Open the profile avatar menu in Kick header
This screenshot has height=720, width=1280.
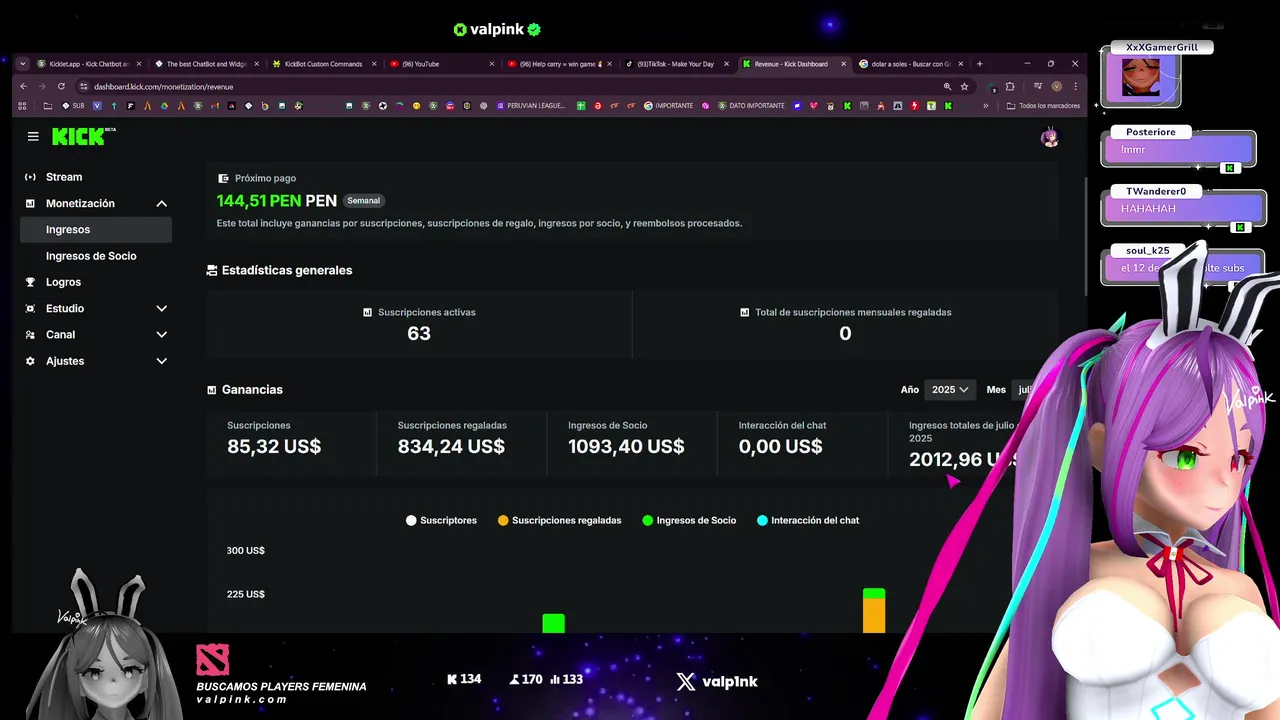[1050, 138]
